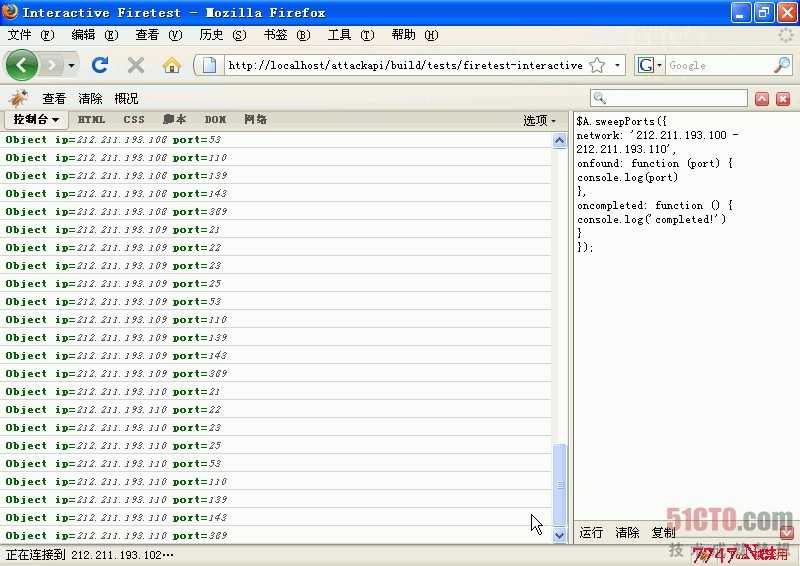
Task: Open the 选项 options dropdown
Action: (539, 120)
